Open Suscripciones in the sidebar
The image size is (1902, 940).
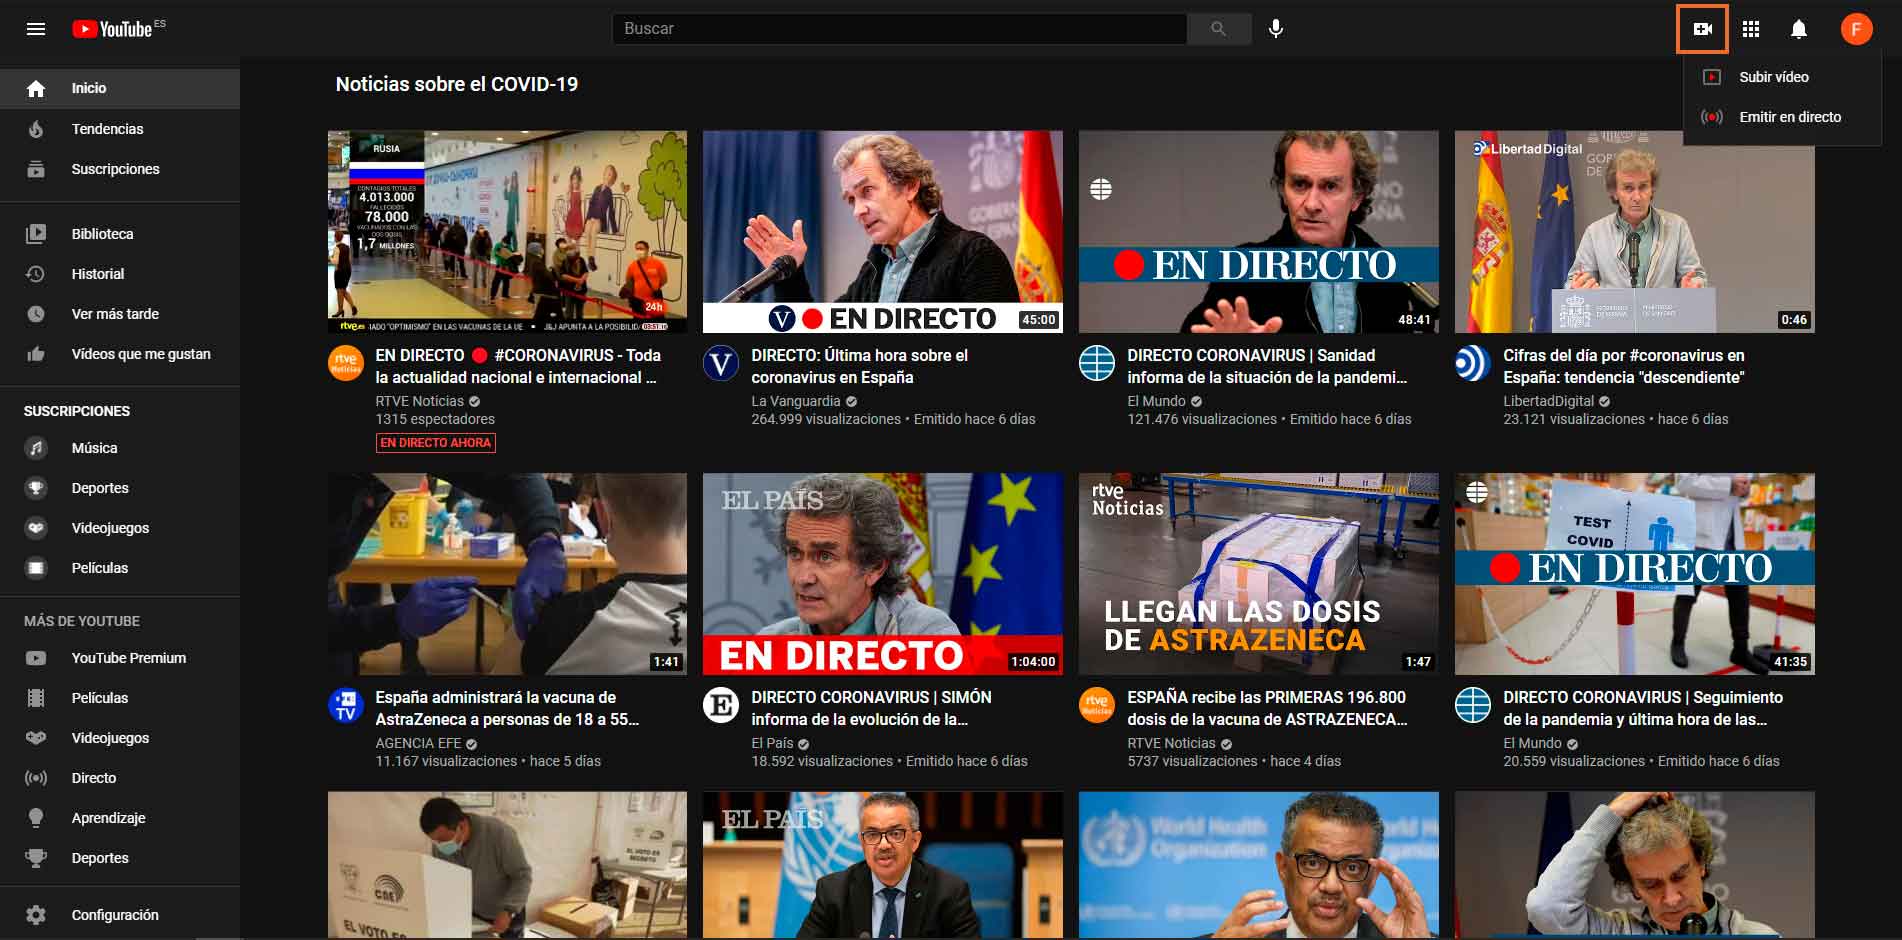click(120, 169)
